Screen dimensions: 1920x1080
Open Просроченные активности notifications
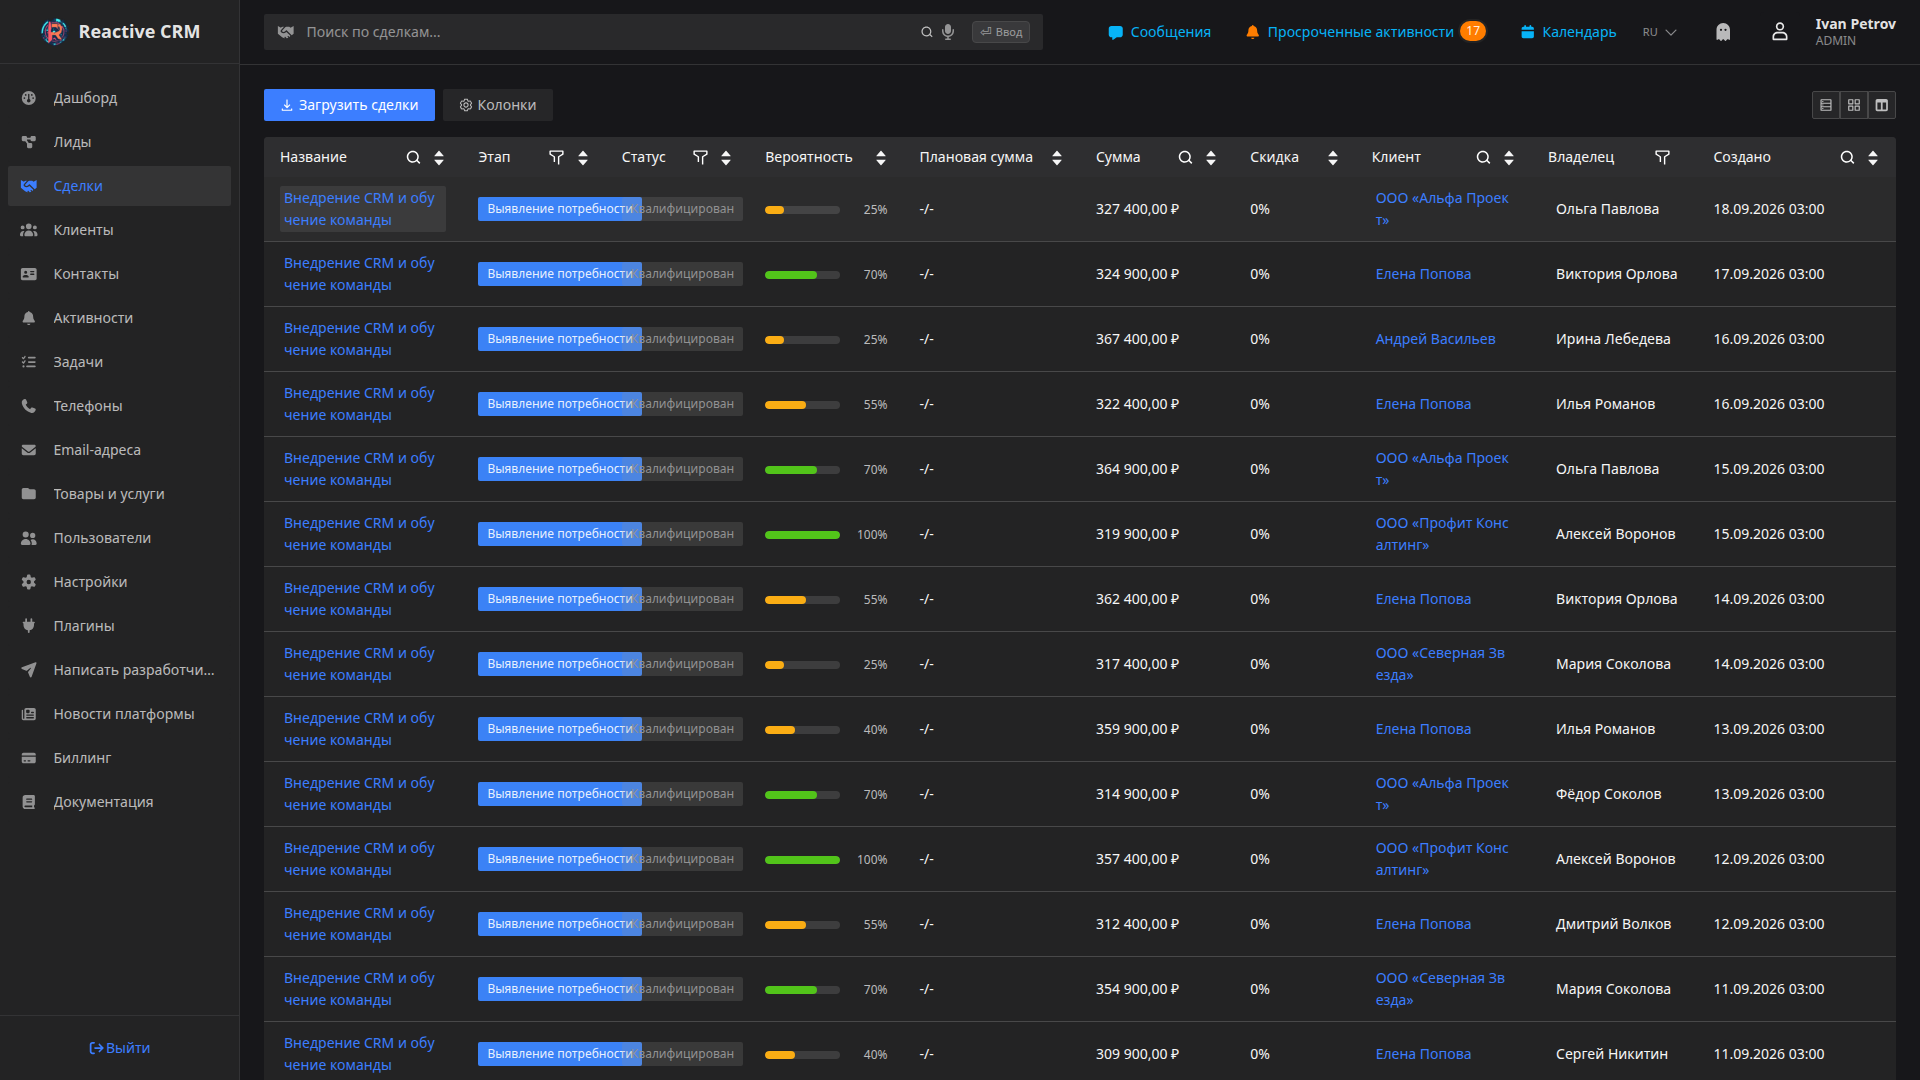[1365, 32]
